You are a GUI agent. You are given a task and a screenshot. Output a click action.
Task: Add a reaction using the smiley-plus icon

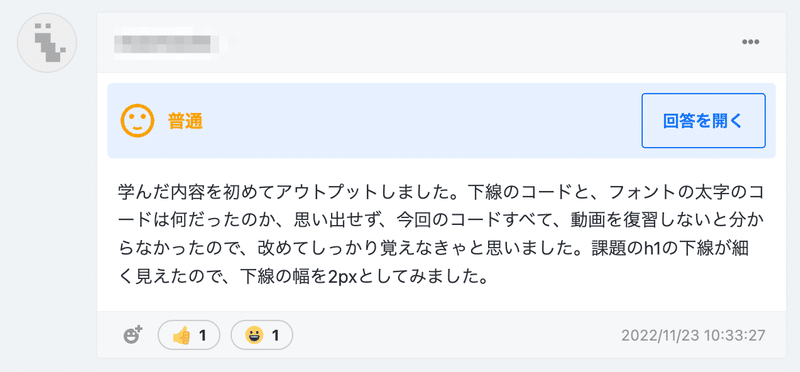pyautogui.click(x=133, y=335)
